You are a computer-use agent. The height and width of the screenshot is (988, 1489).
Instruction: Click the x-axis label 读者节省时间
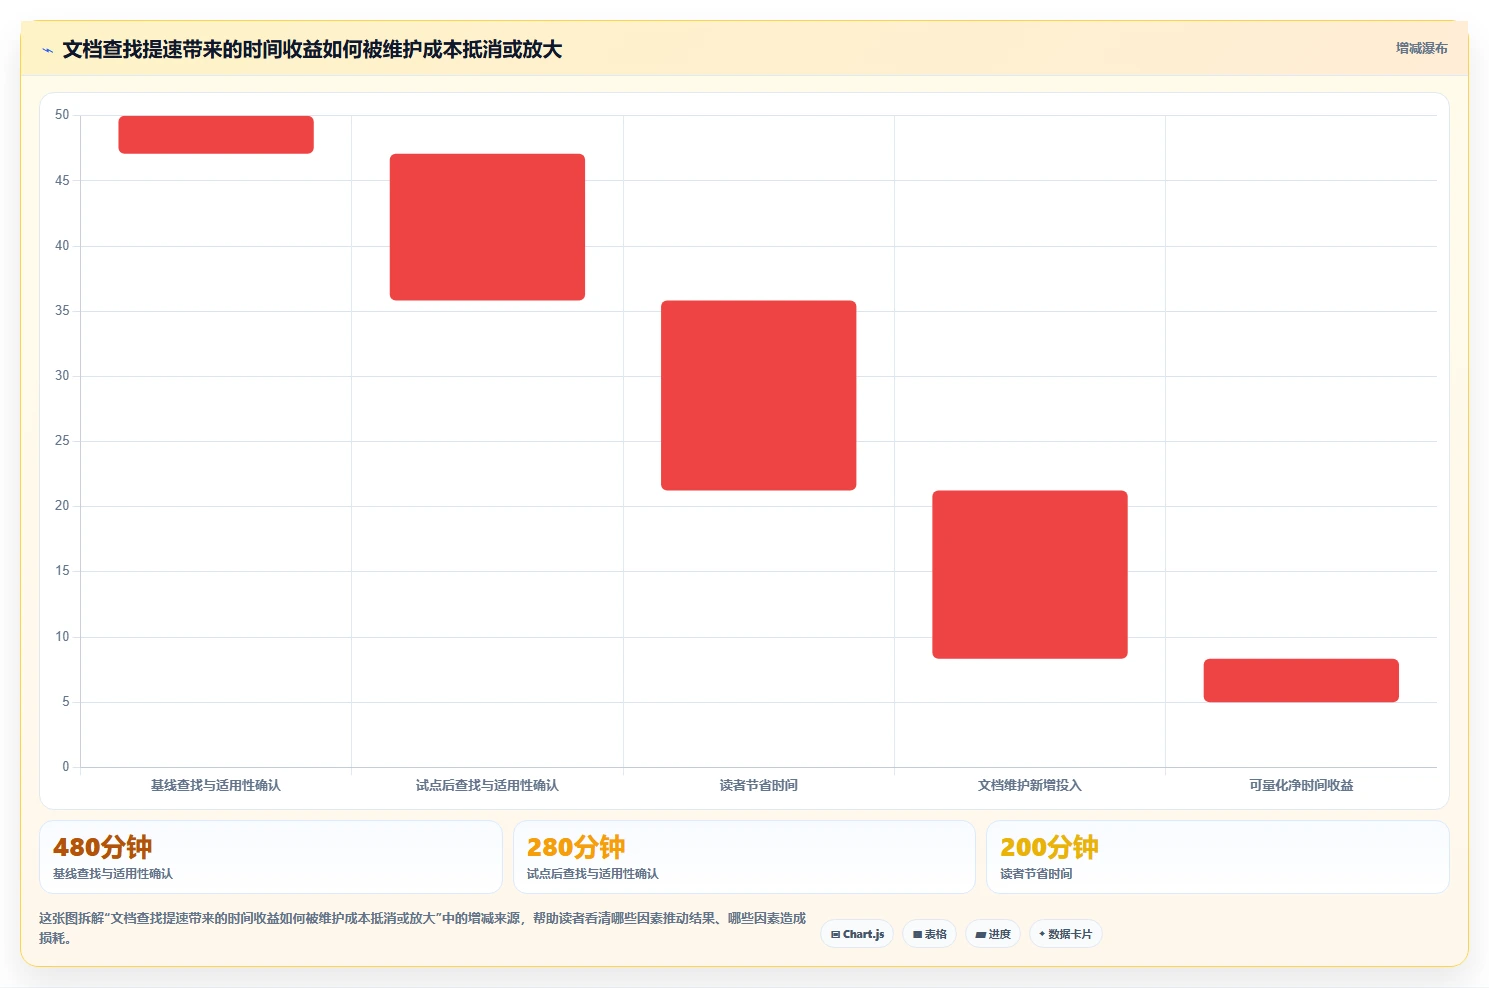tap(758, 785)
